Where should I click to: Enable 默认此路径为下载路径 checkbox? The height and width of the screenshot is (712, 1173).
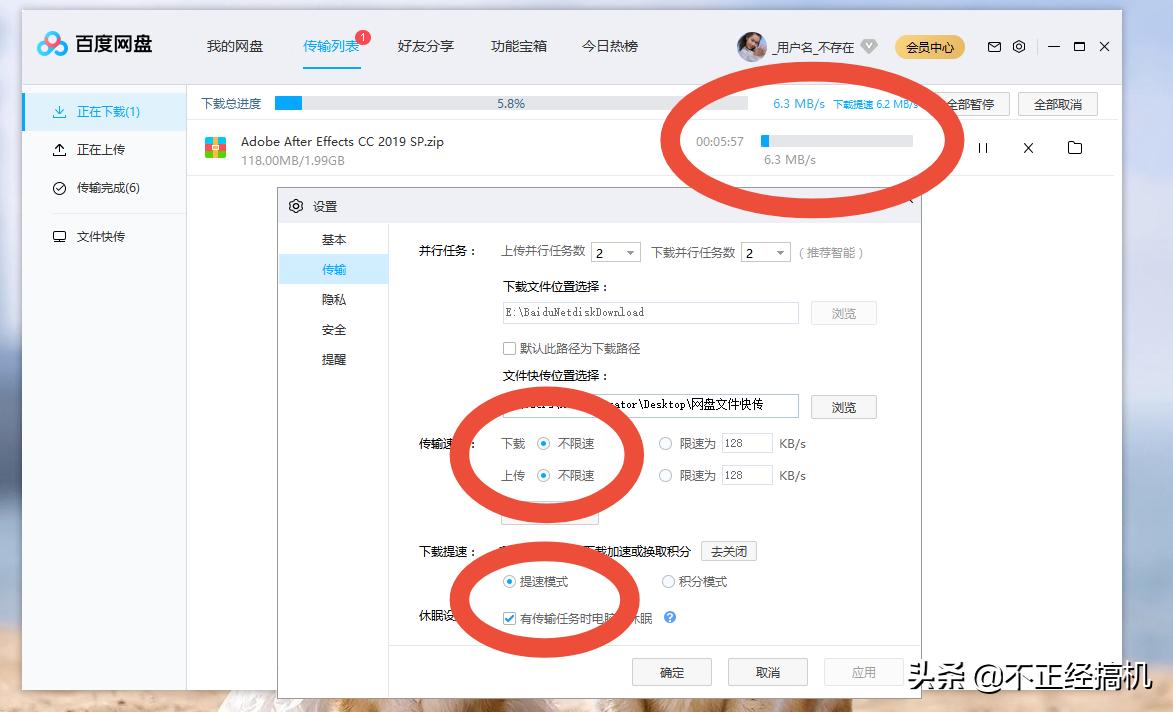click(510, 347)
